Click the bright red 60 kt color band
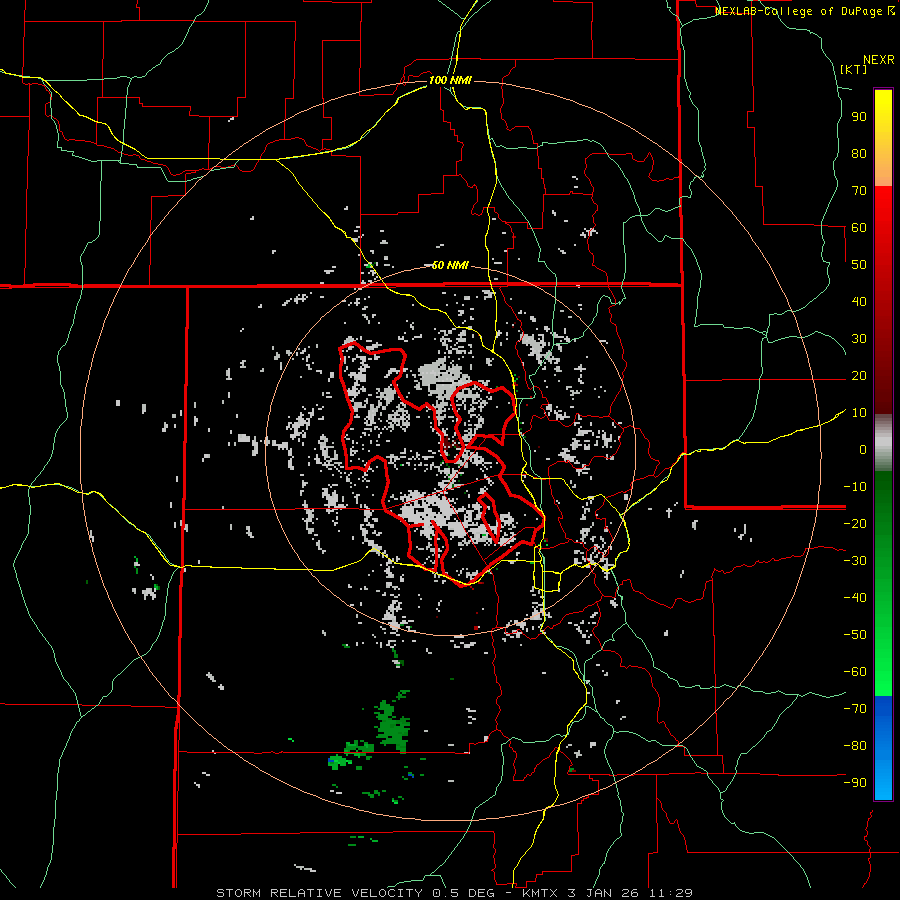 click(x=883, y=228)
